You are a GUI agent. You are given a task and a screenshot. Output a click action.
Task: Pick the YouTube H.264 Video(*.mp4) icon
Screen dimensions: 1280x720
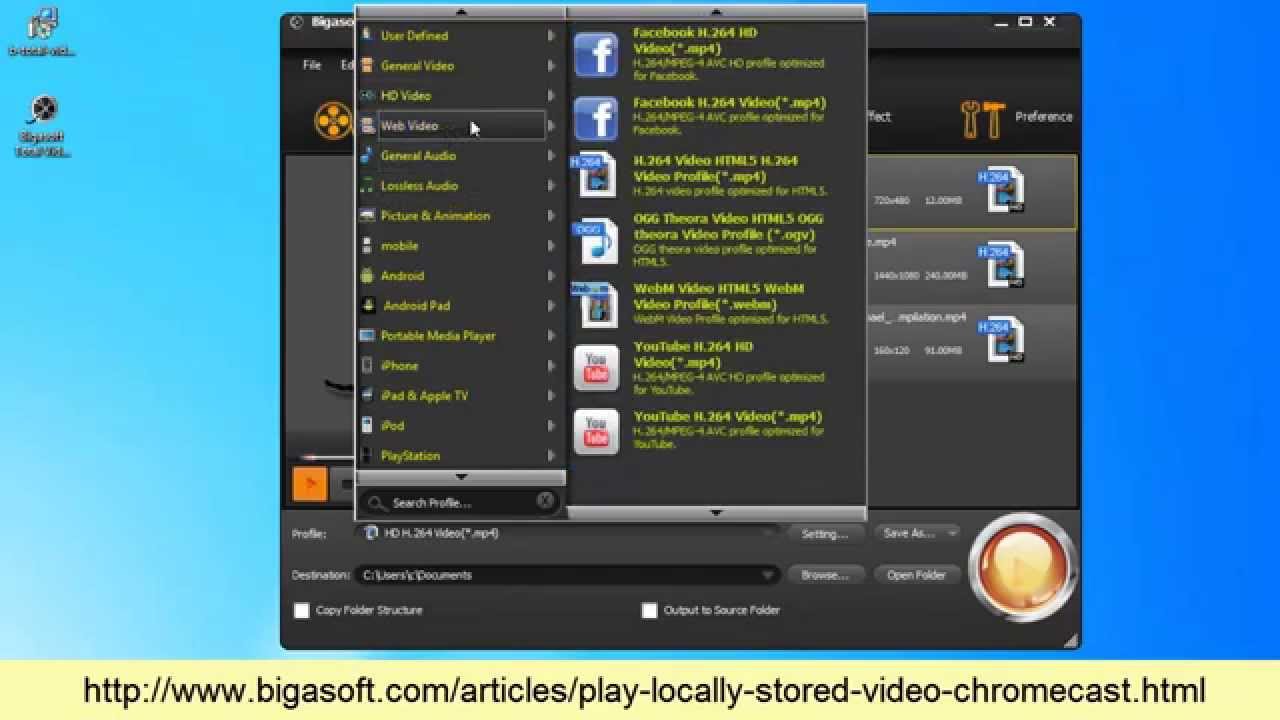596,432
